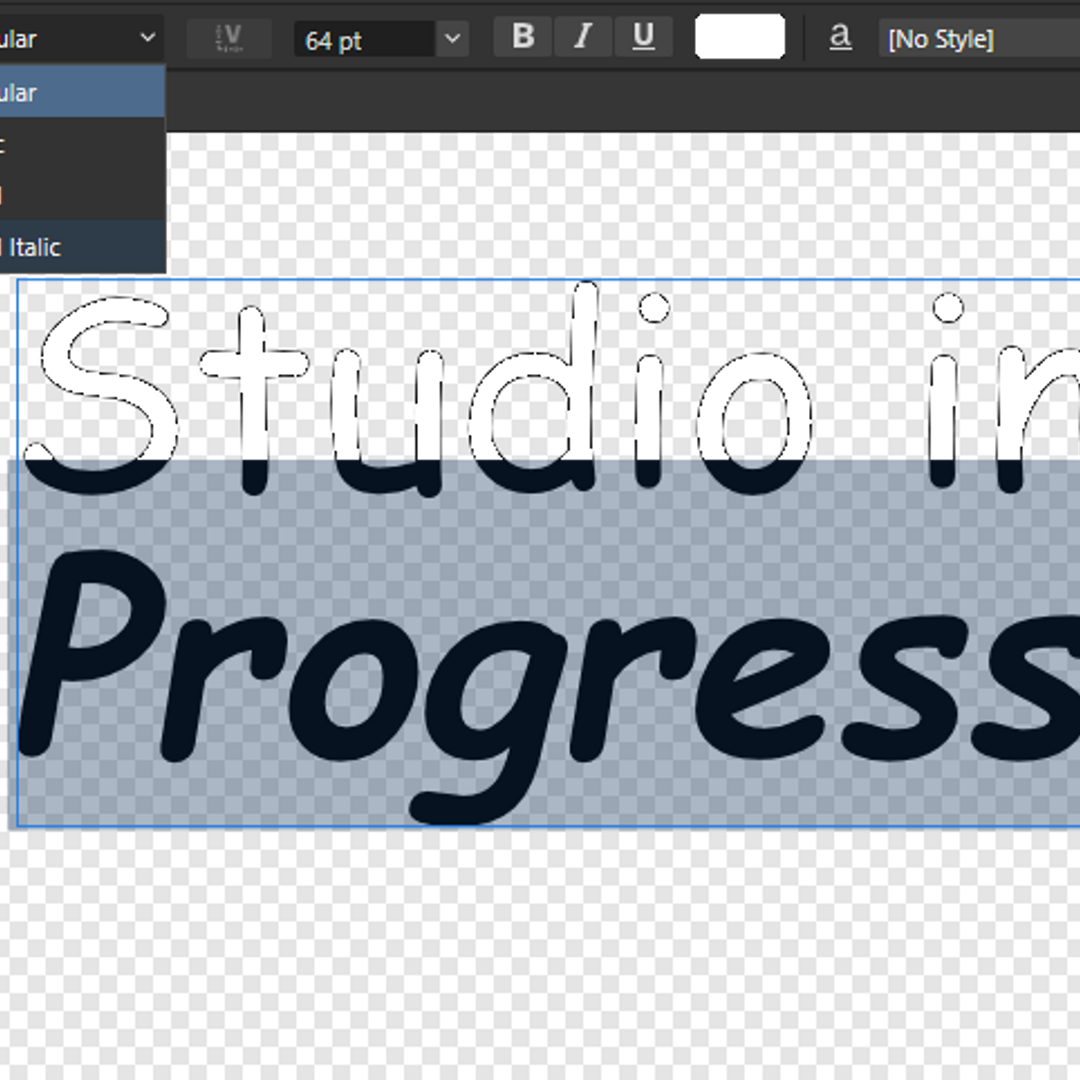
Task: Open character settings via underlined a icon
Action: tap(840, 38)
